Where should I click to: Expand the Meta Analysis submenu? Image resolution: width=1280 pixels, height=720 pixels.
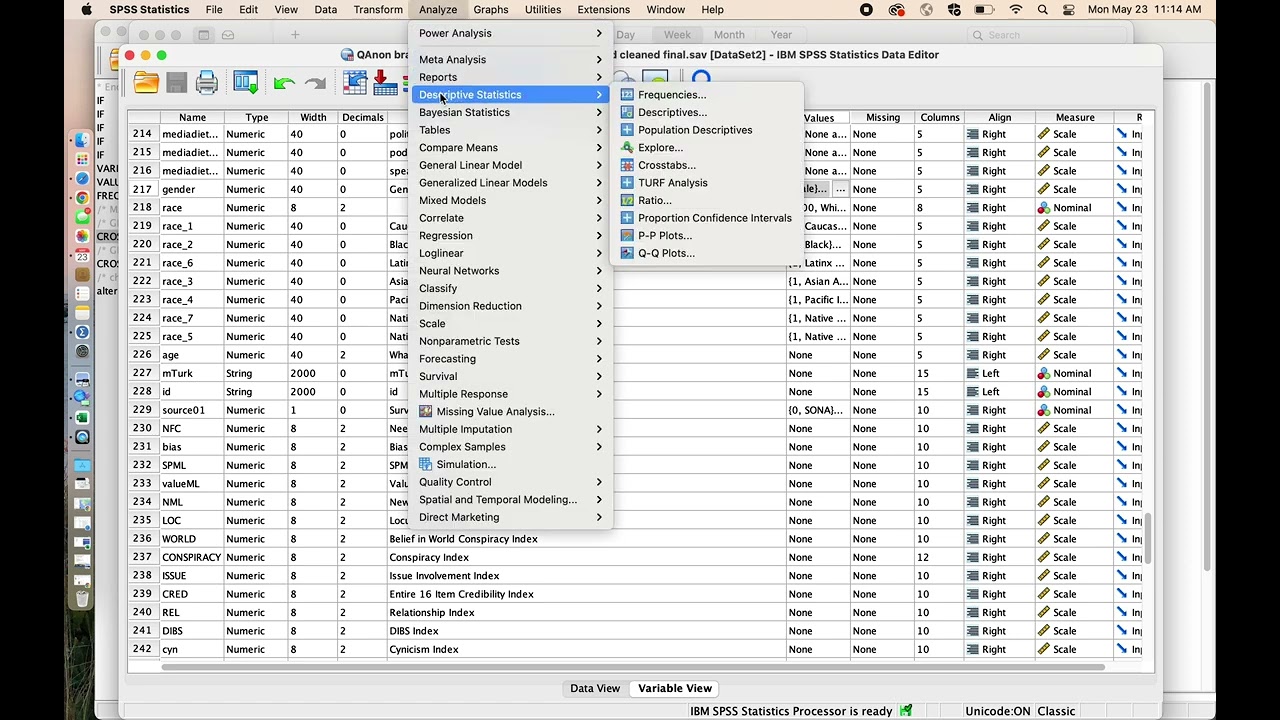[511, 60]
